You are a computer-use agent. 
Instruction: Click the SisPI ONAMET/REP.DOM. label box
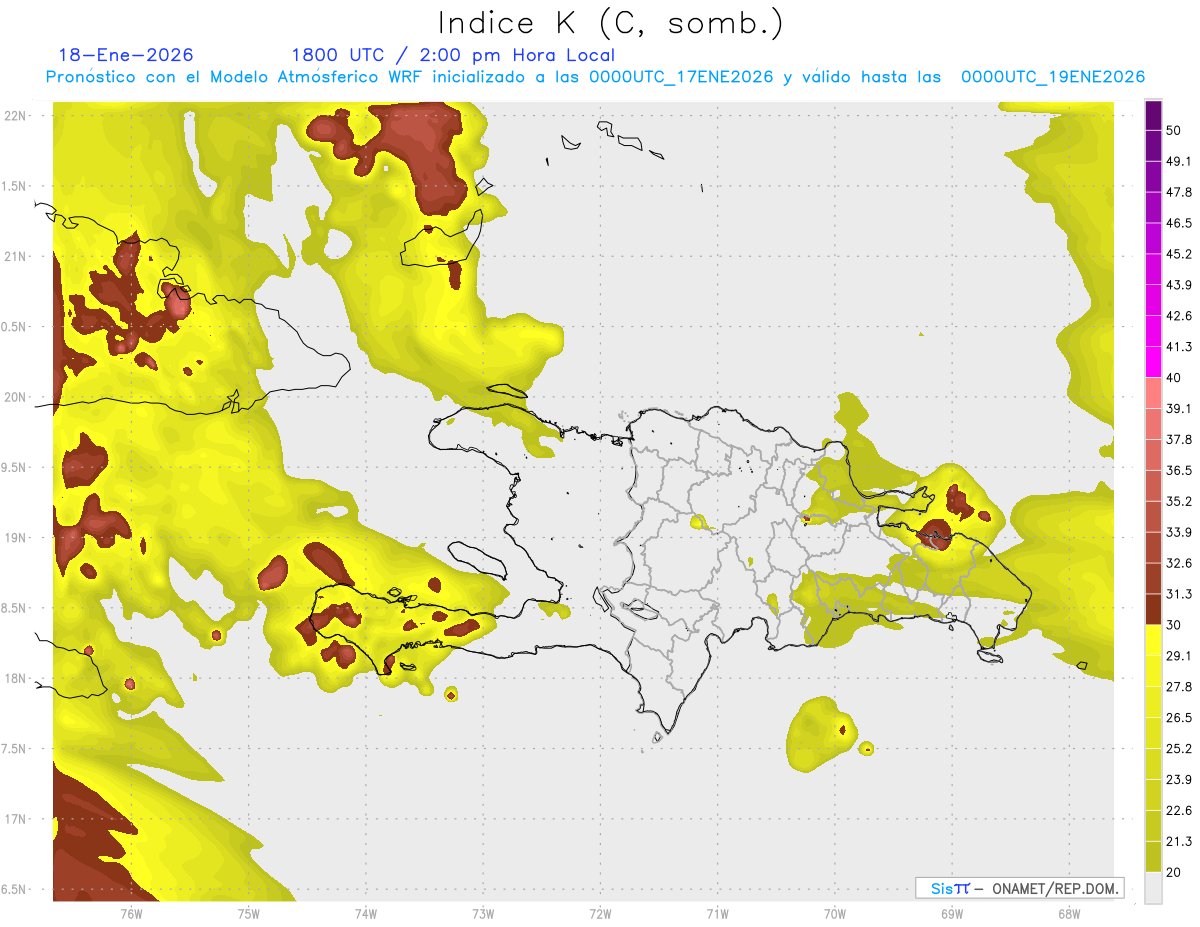pos(1019,888)
